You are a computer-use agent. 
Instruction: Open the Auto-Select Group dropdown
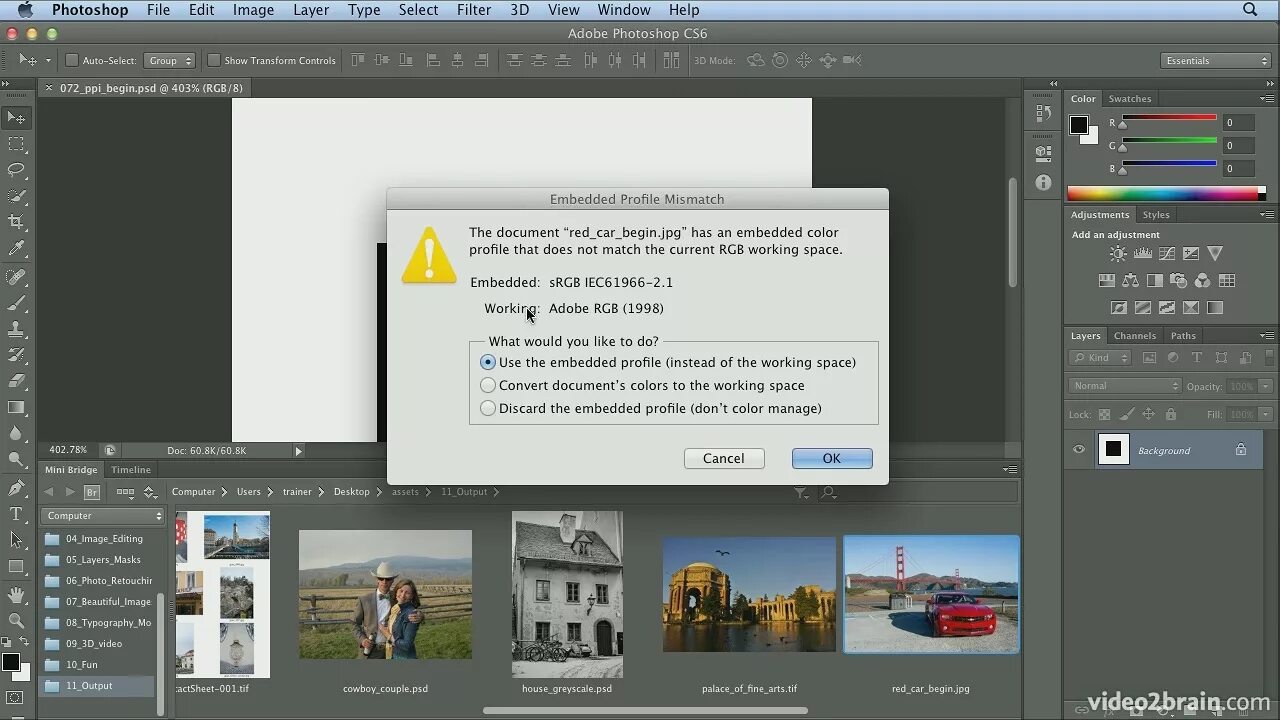coord(169,60)
